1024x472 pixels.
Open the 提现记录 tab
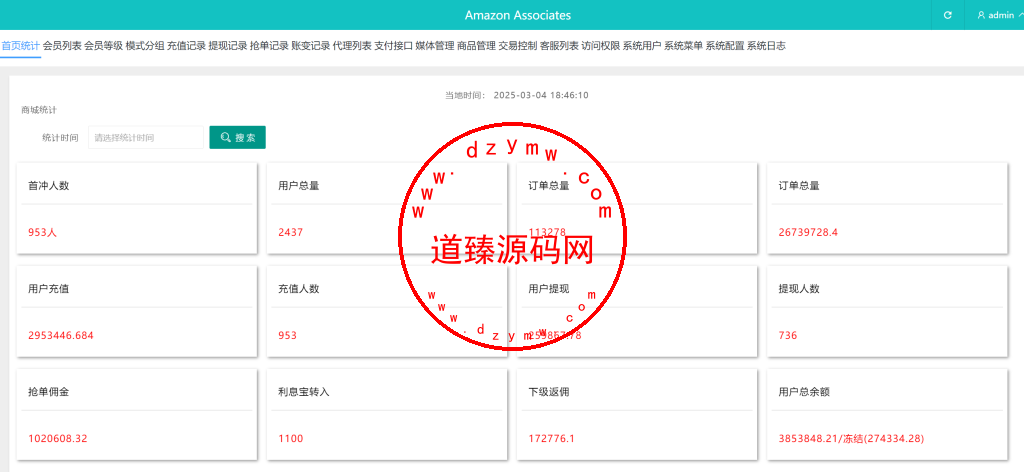click(x=228, y=46)
